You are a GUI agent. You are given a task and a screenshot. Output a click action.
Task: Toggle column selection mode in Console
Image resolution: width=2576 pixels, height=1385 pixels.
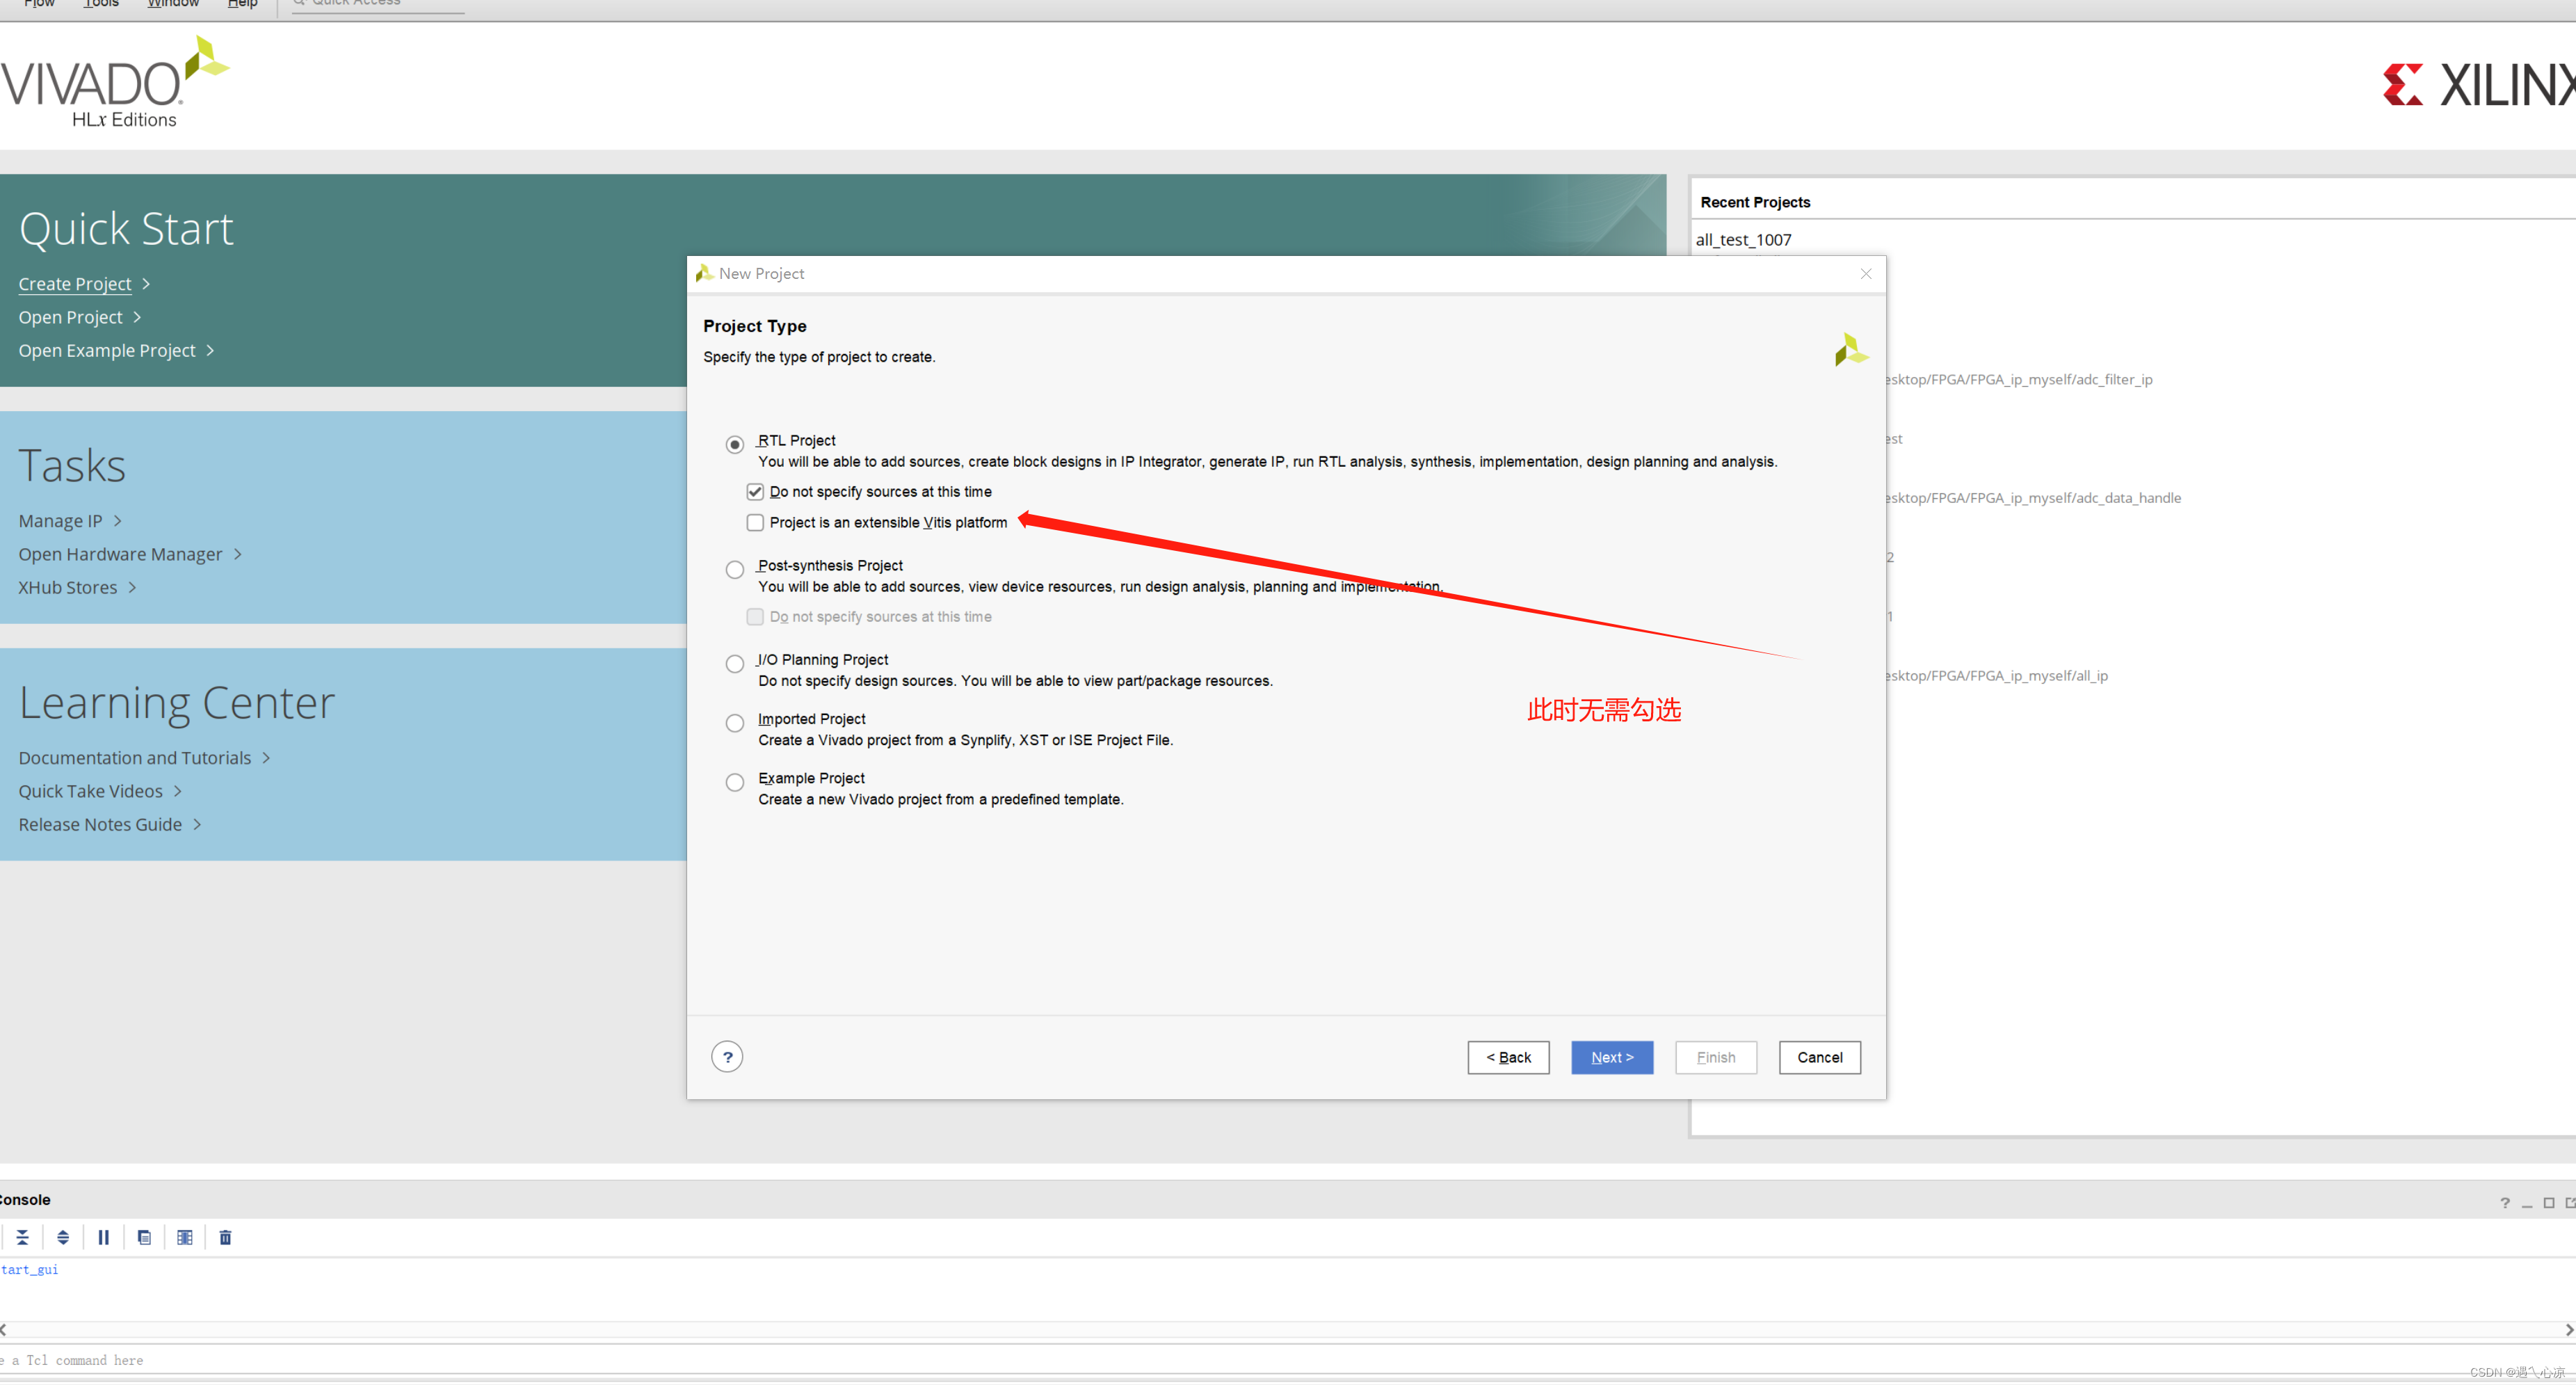point(185,1237)
